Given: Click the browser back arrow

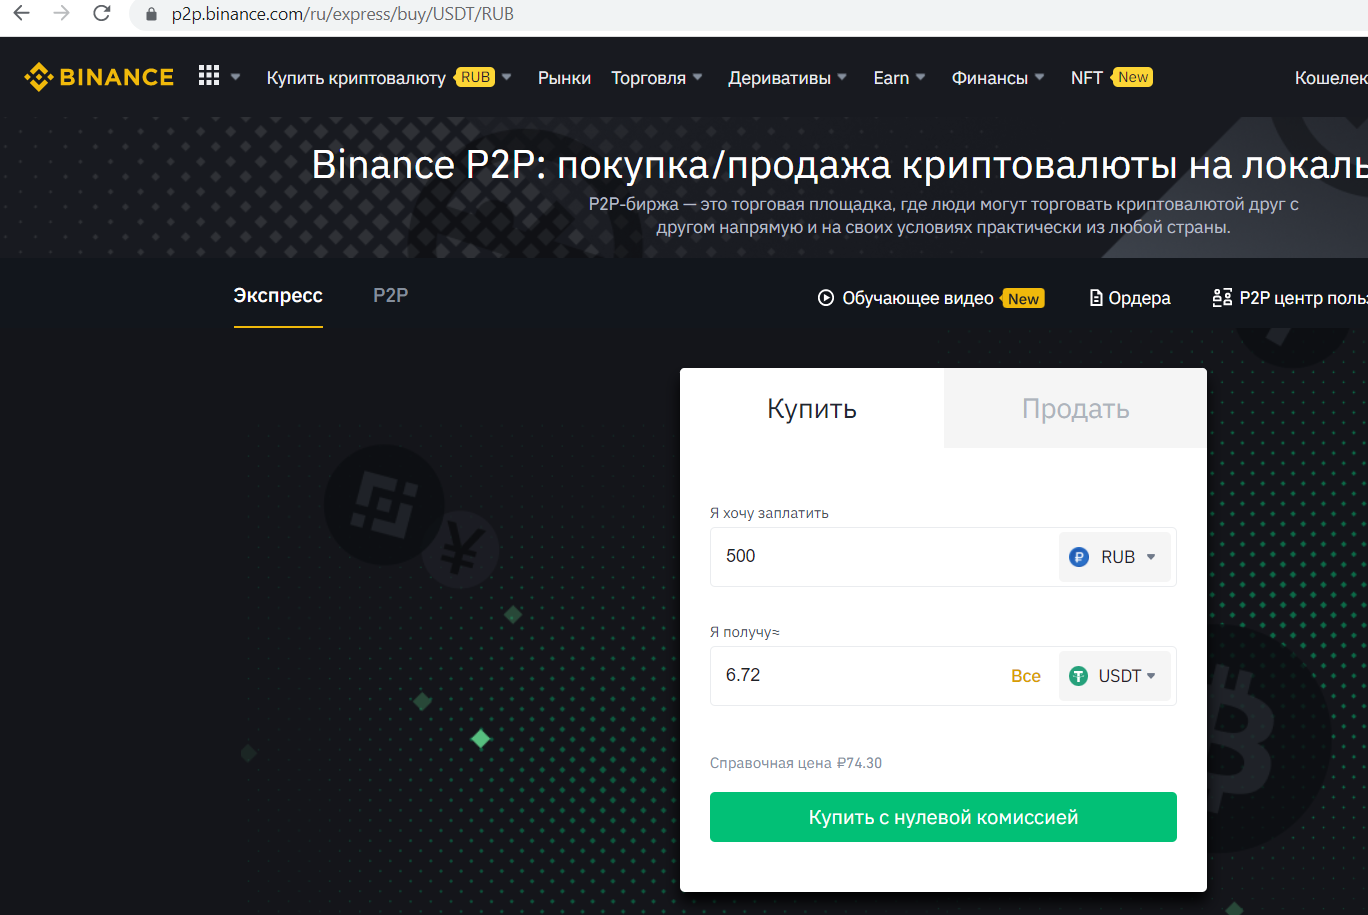Looking at the screenshot, I should [x=21, y=14].
